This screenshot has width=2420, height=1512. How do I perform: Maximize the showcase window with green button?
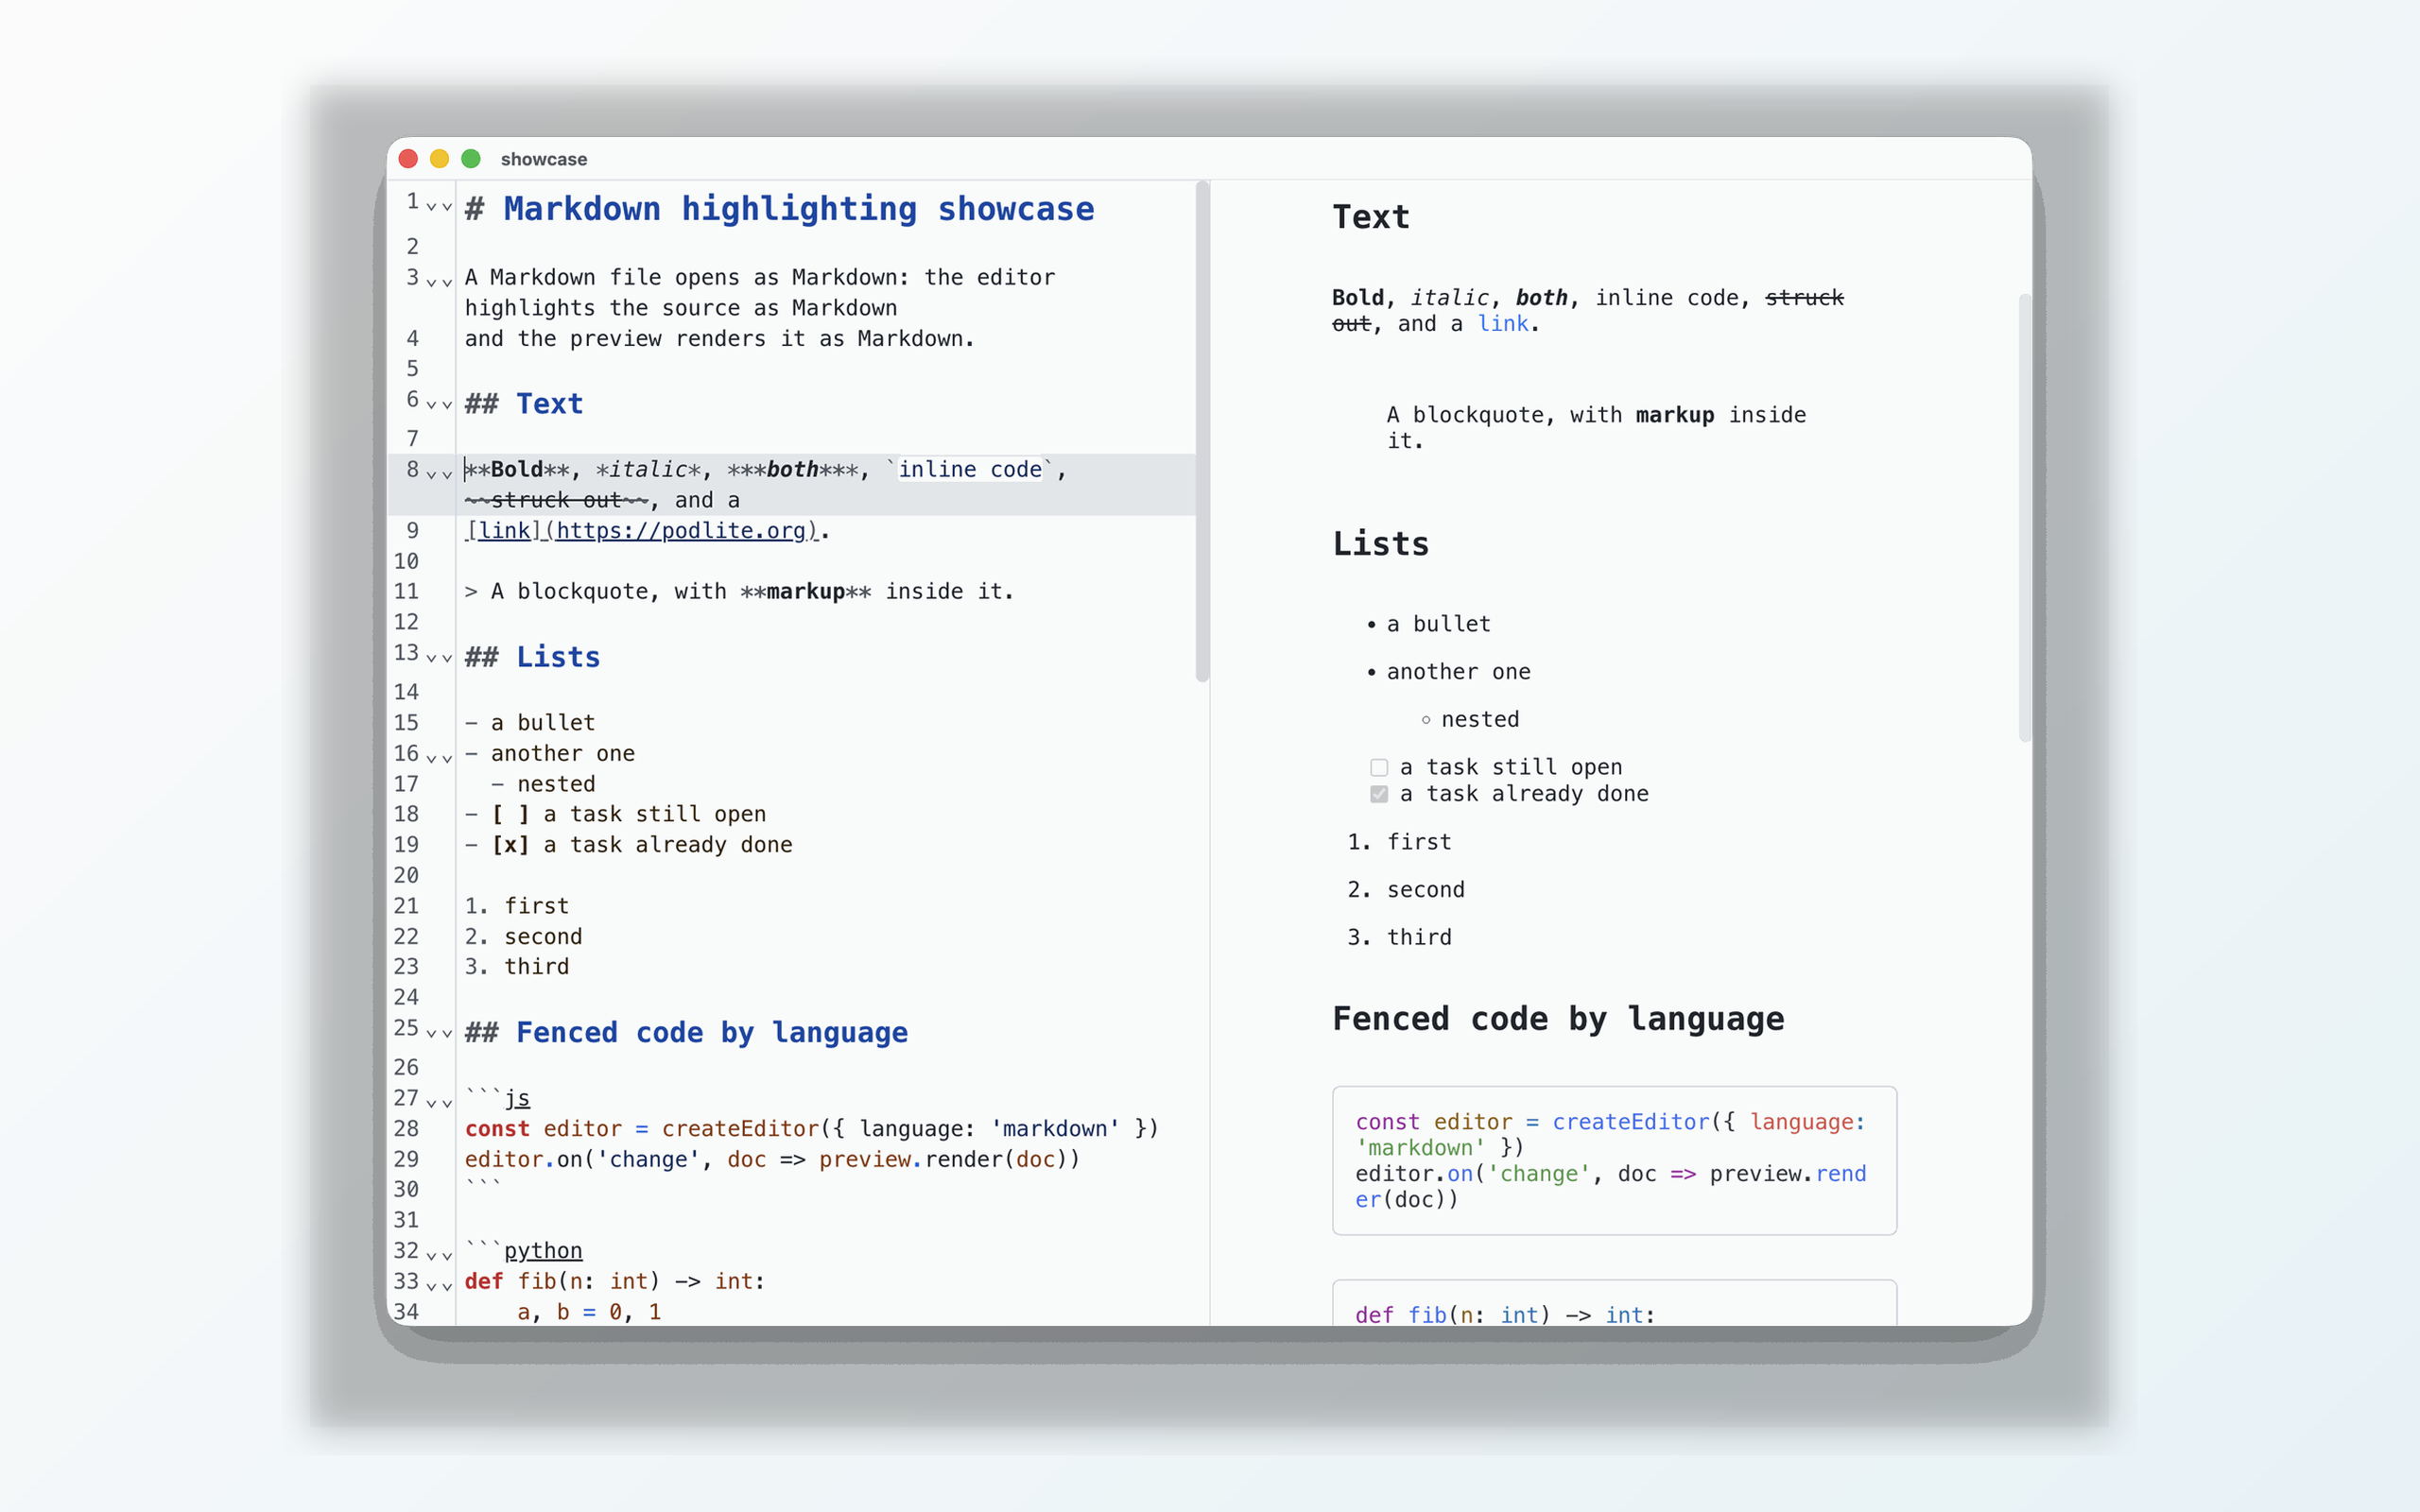coord(471,159)
